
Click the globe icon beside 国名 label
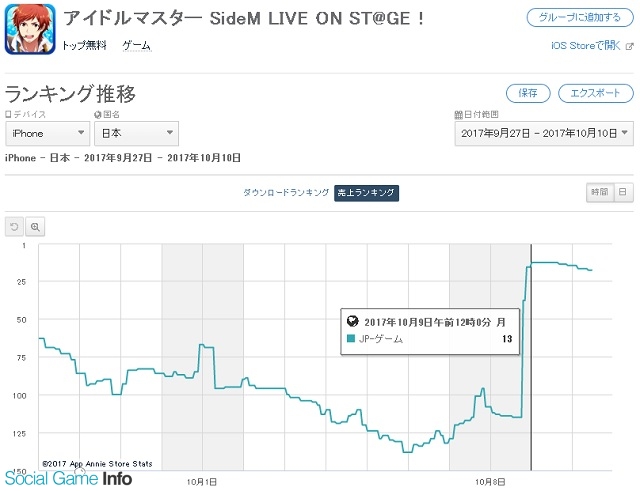tap(98, 115)
